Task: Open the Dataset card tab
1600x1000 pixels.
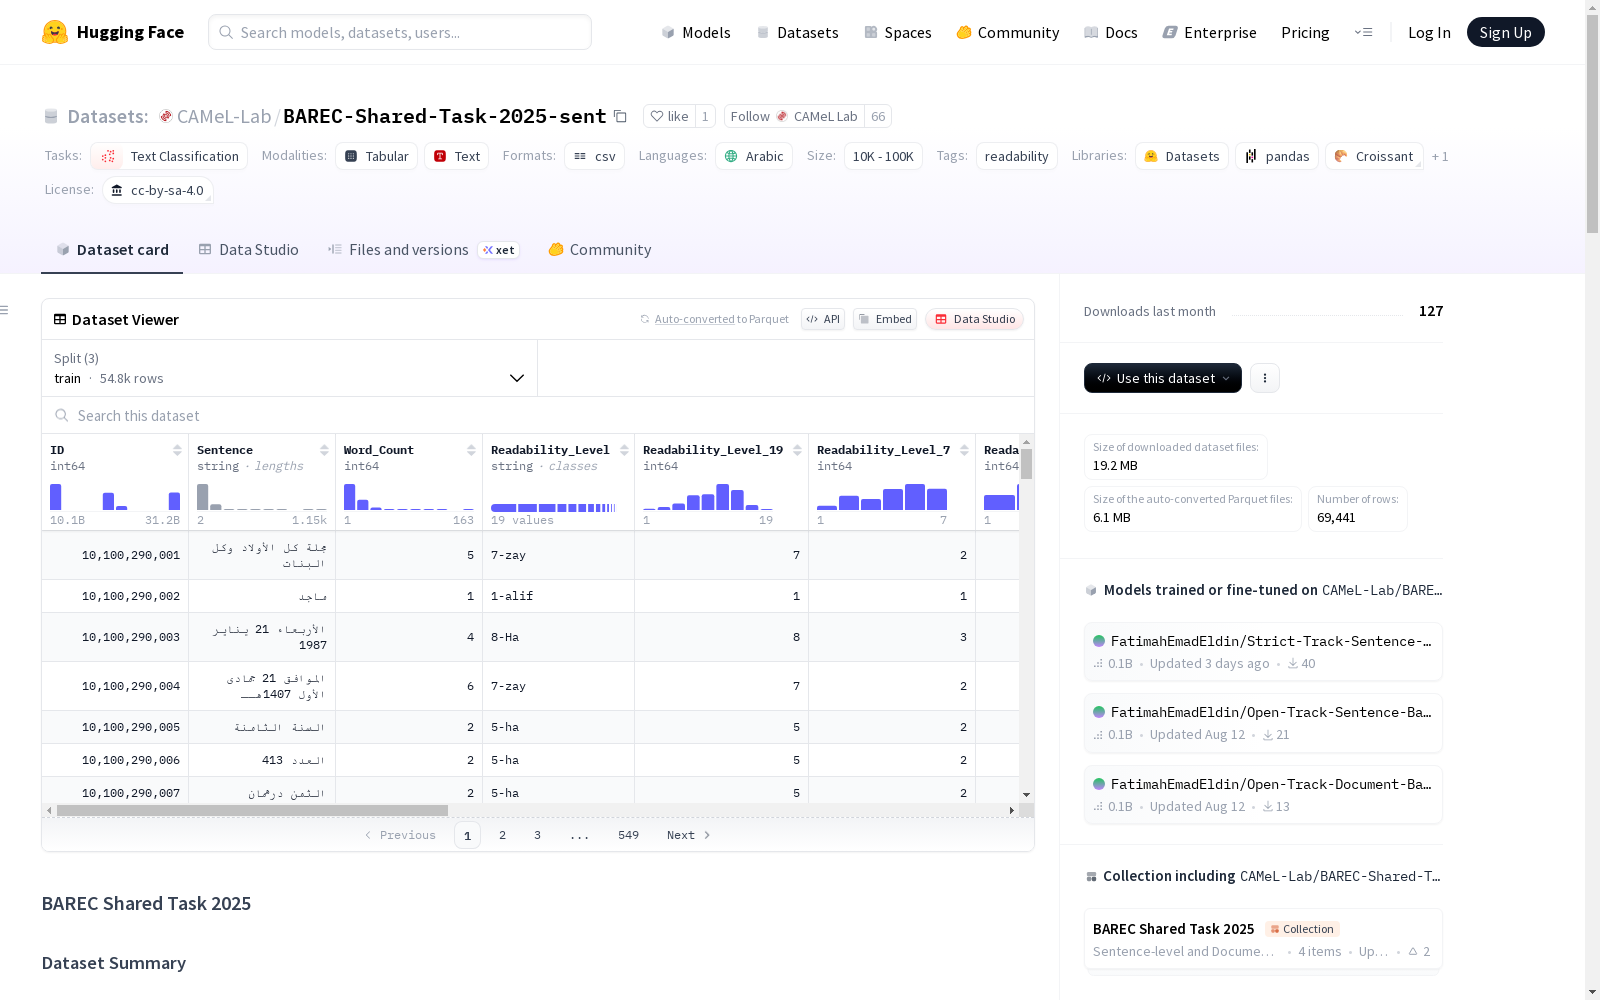Action: point(112,250)
